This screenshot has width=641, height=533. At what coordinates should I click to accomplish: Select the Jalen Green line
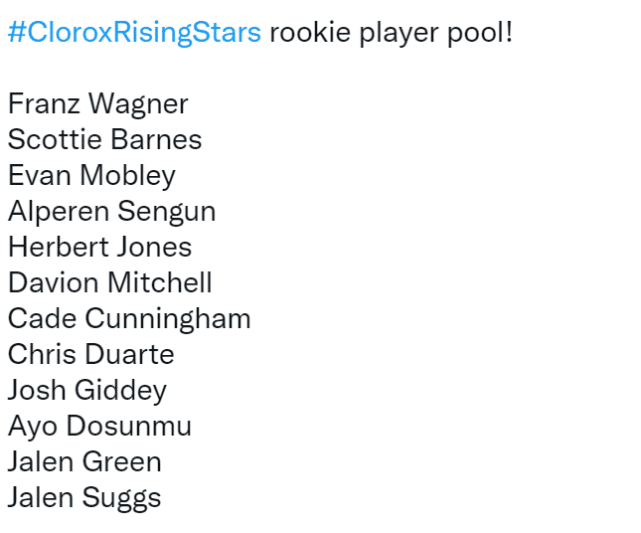pos(84,462)
